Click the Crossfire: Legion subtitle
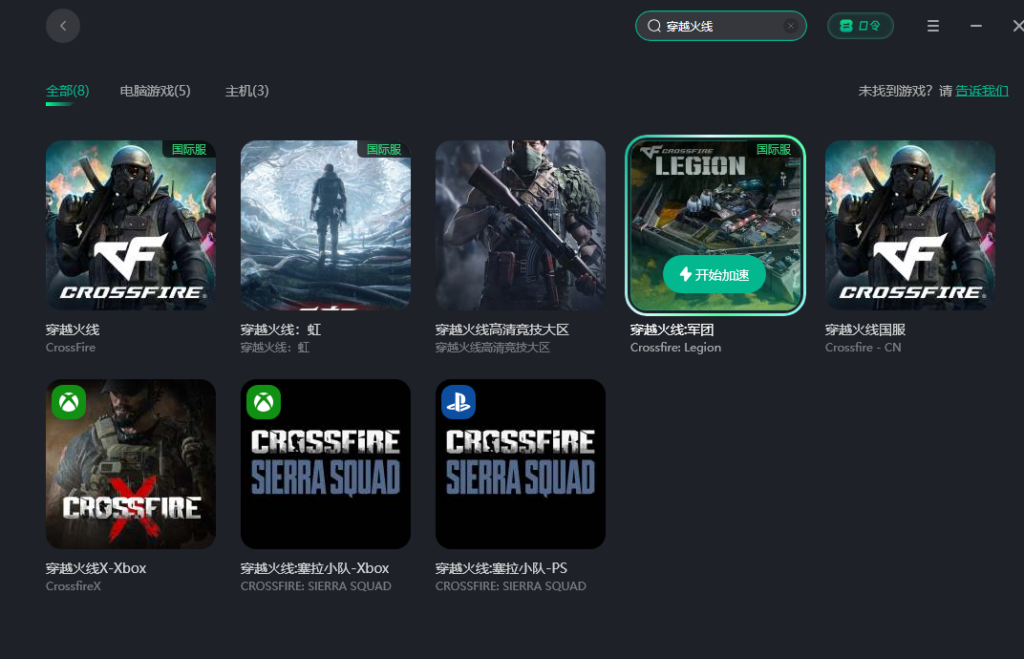The width and height of the screenshot is (1024, 659). (x=676, y=347)
